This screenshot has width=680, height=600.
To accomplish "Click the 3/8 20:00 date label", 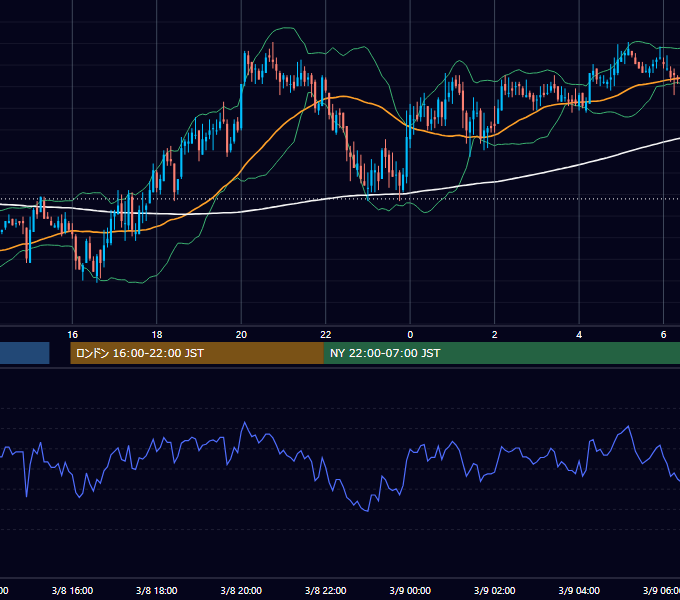I will point(241,590).
